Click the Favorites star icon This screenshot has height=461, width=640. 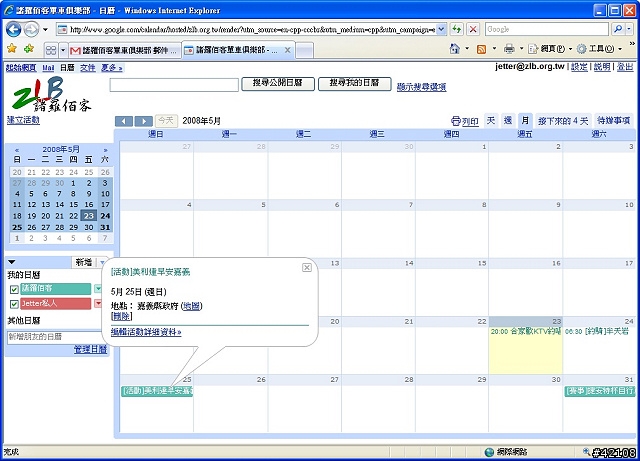click(x=12, y=49)
